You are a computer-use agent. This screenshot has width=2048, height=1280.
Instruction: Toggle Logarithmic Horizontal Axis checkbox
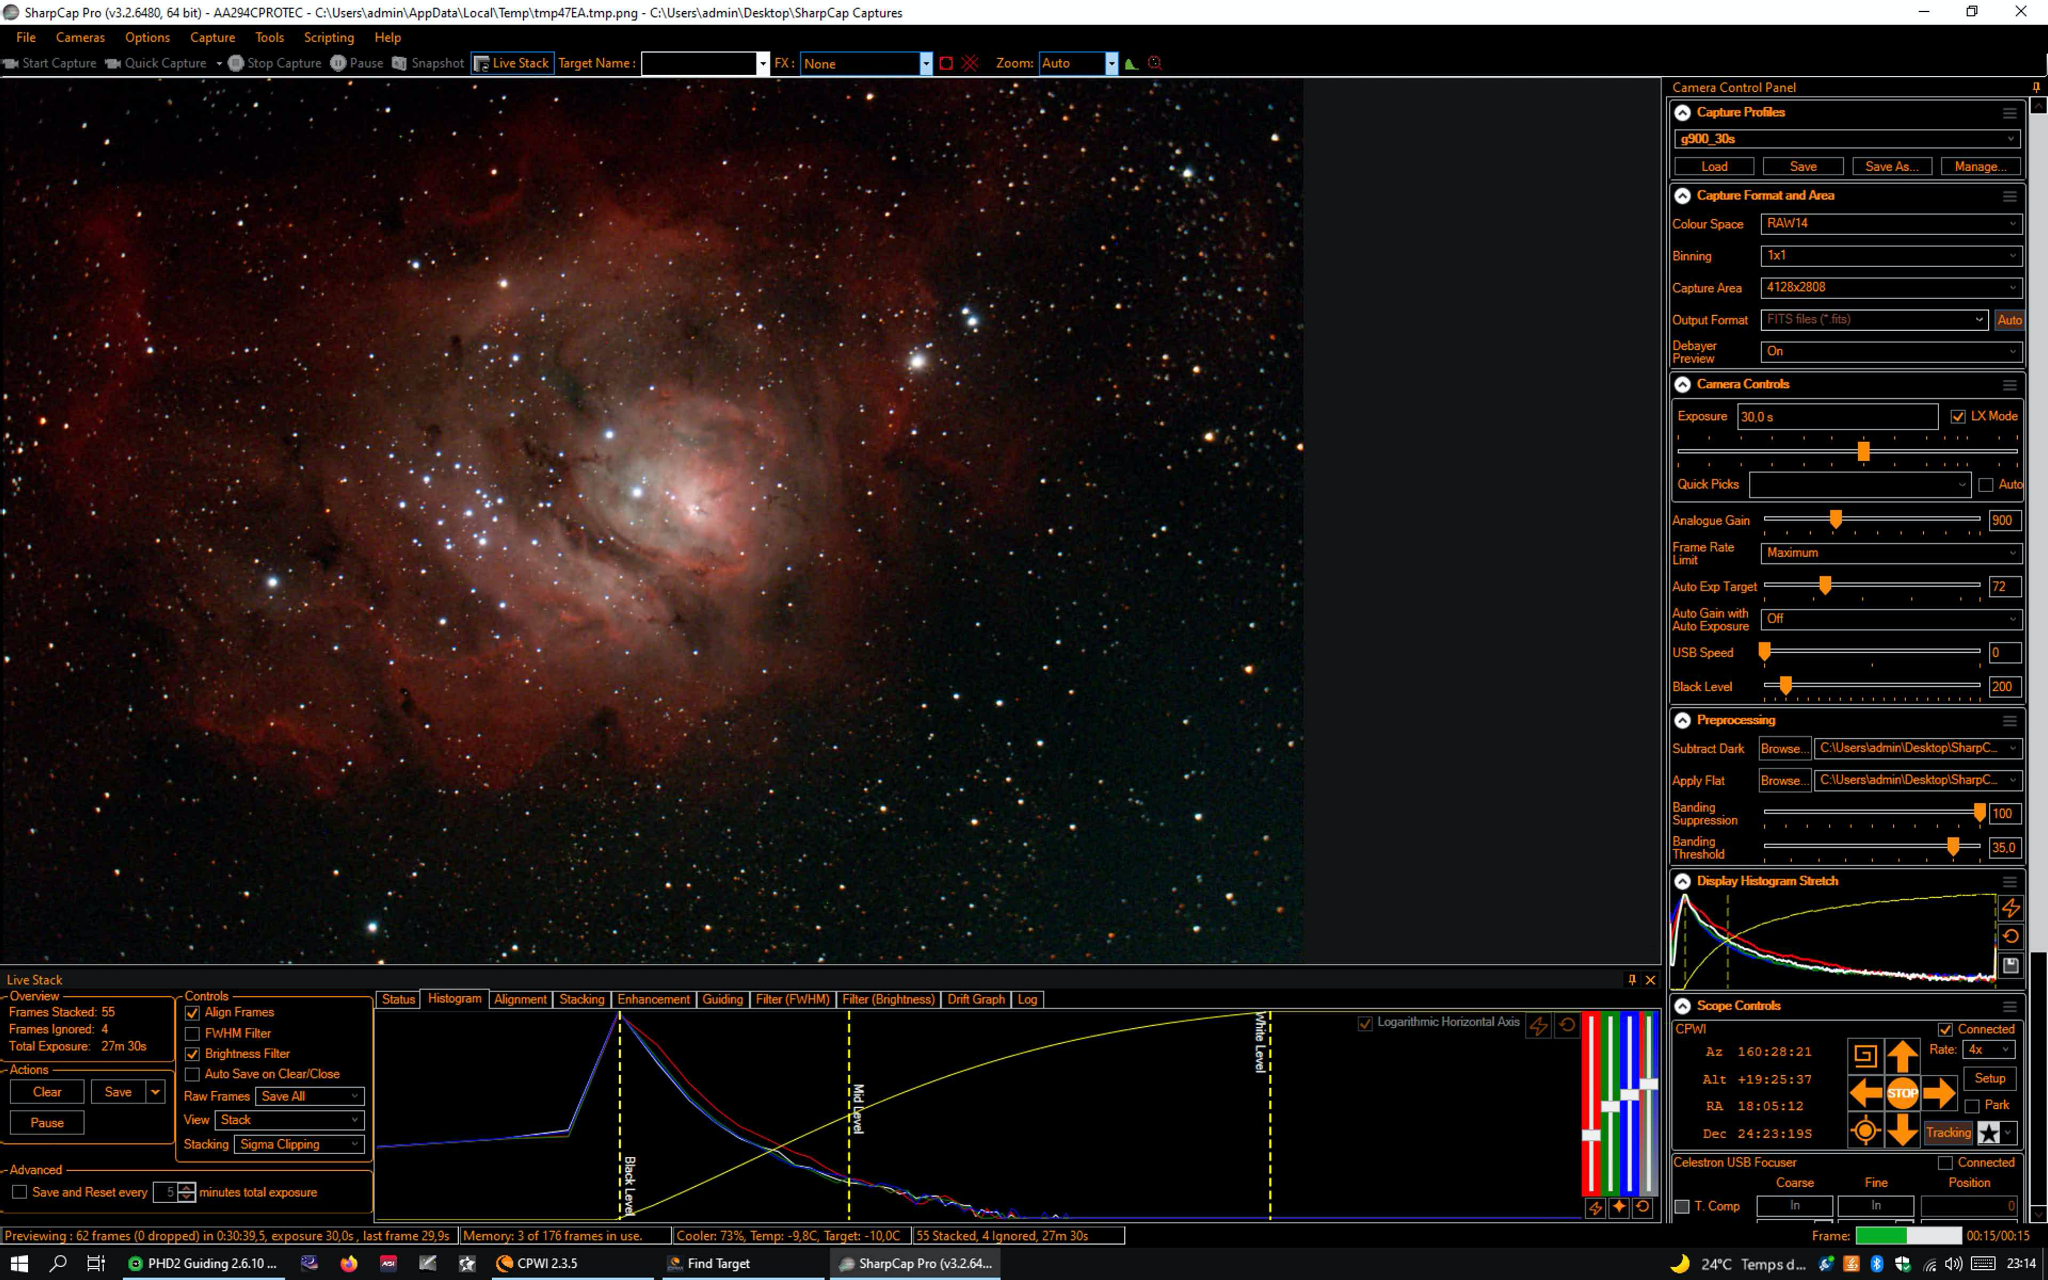tap(1365, 1023)
